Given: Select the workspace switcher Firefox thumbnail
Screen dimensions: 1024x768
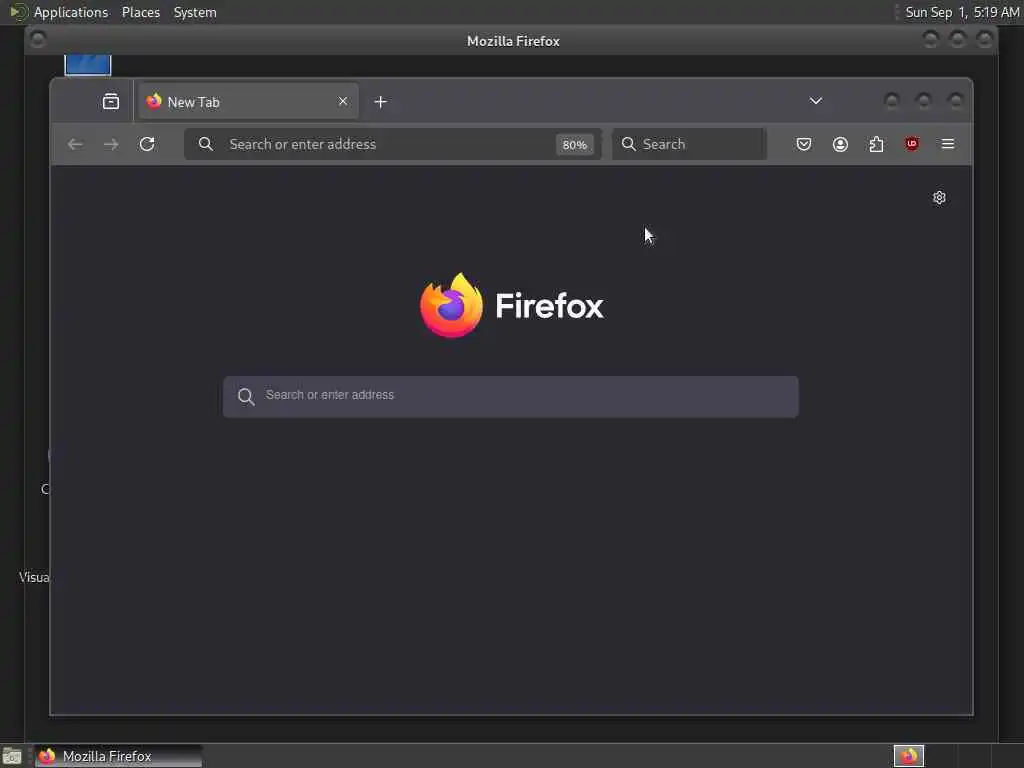Looking at the screenshot, I should coord(909,756).
